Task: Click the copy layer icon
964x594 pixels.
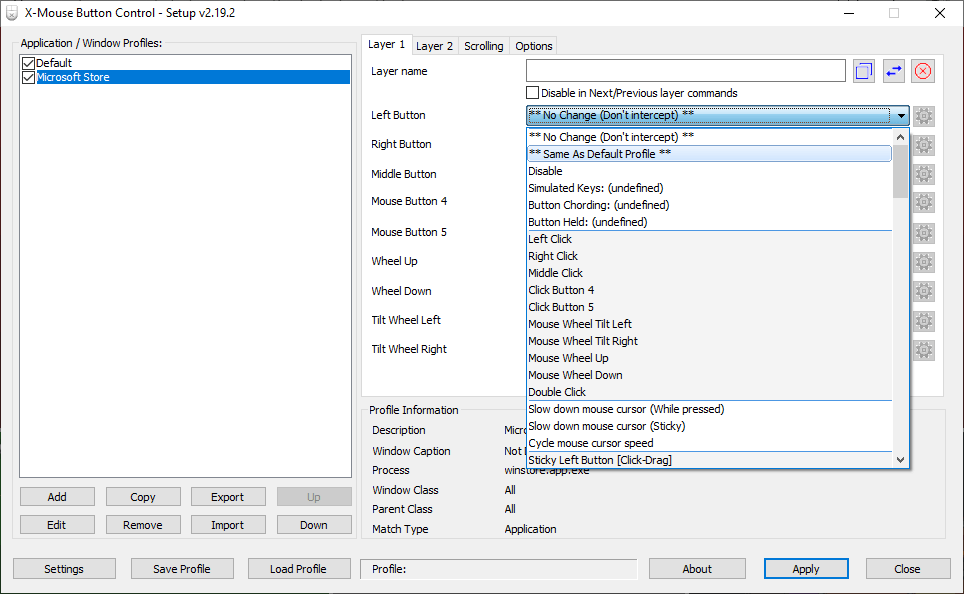Action: (864, 71)
